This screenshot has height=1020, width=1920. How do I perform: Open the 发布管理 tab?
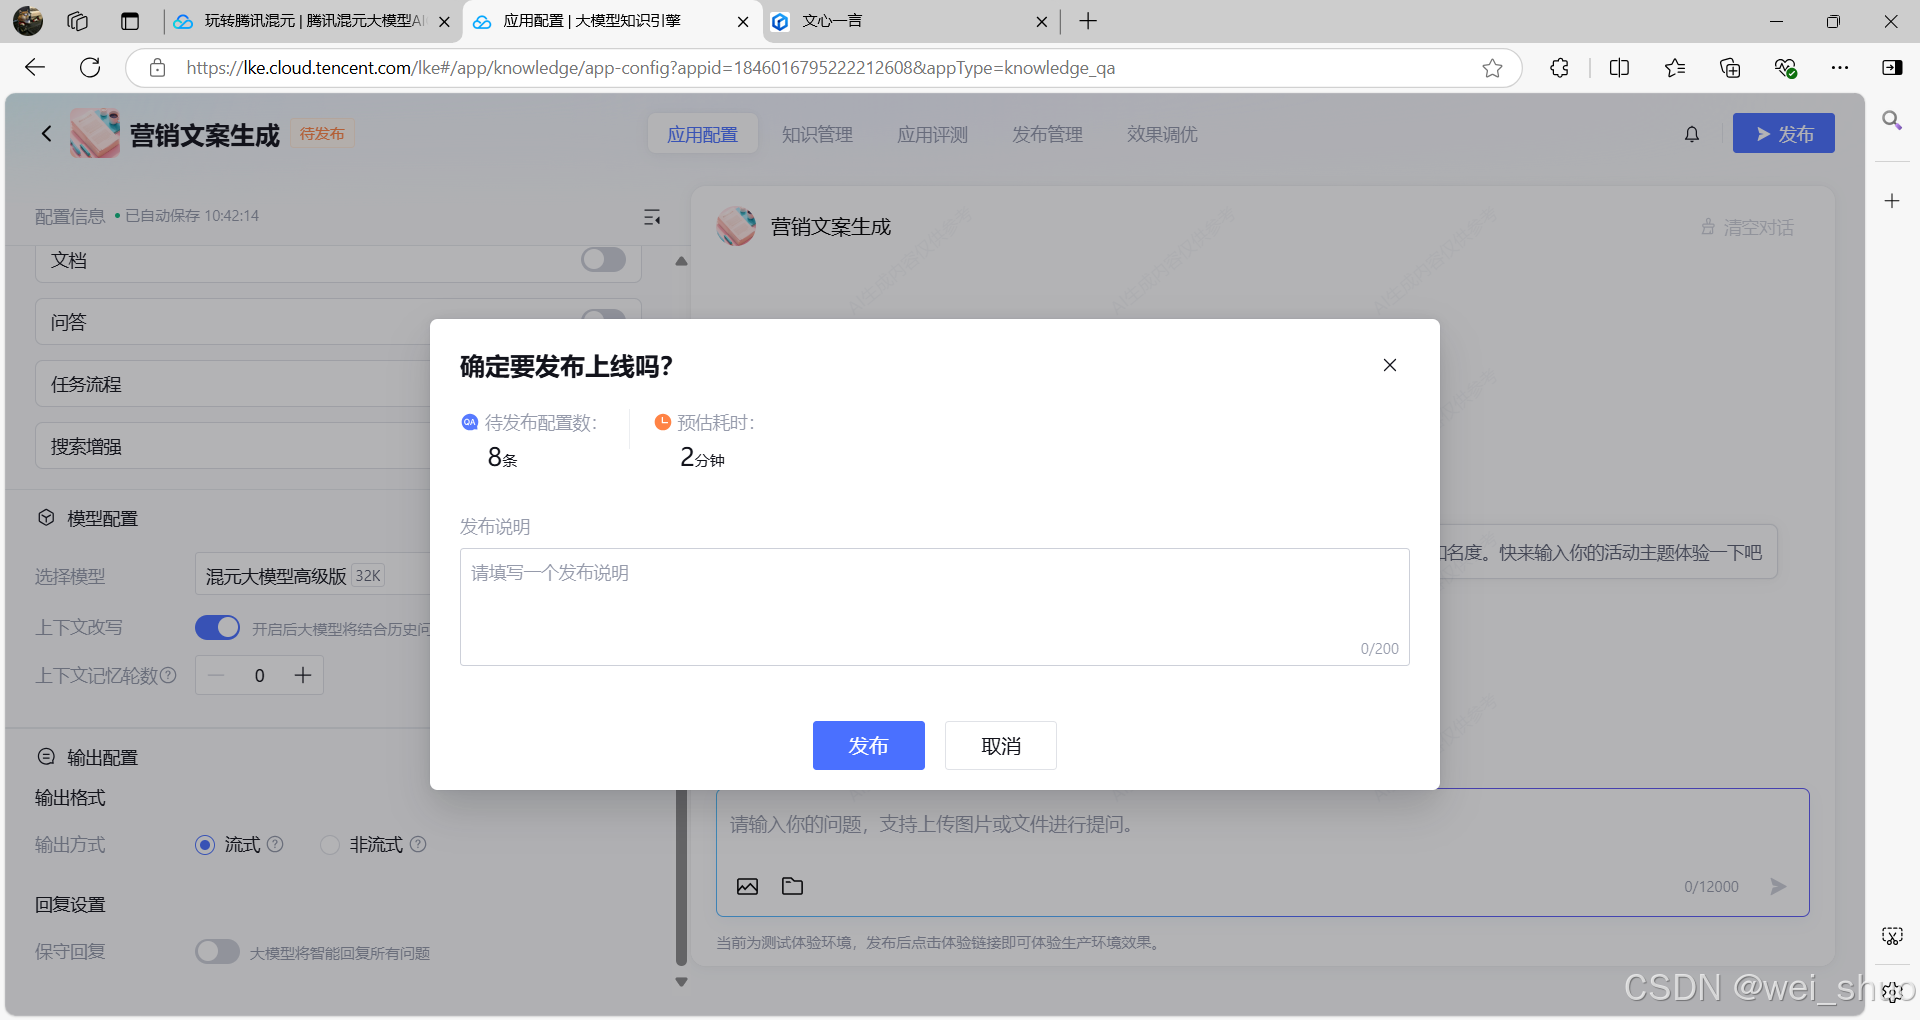1047,134
